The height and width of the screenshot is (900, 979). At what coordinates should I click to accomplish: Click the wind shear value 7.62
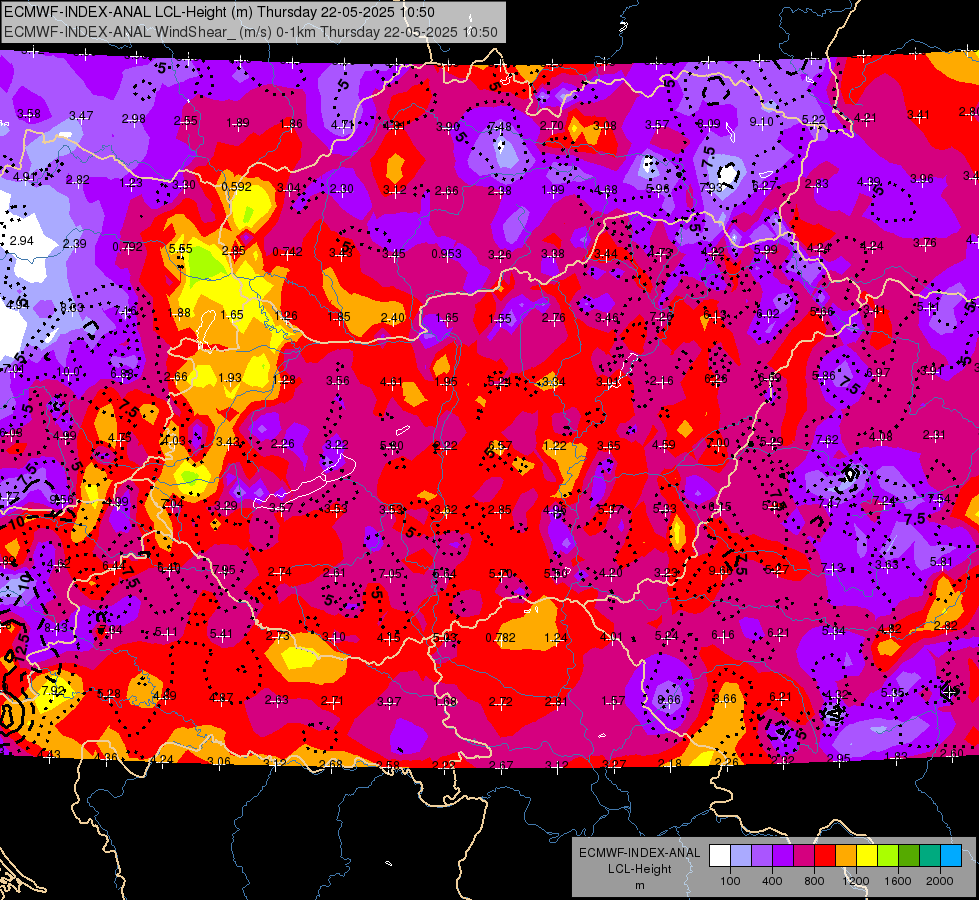pyautogui.click(x=827, y=440)
